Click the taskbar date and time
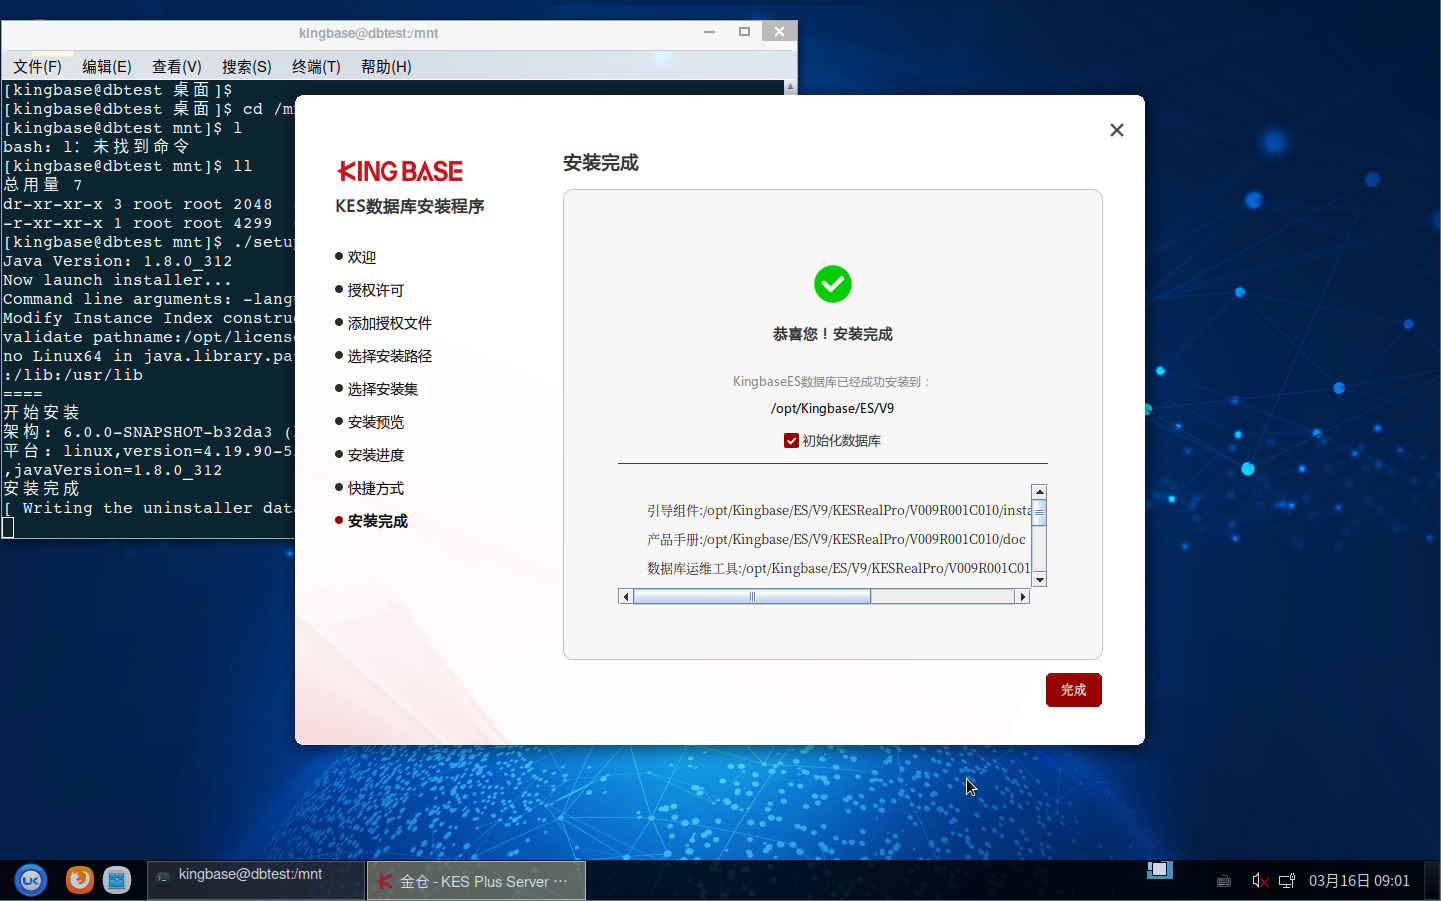 tap(1359, 881)
